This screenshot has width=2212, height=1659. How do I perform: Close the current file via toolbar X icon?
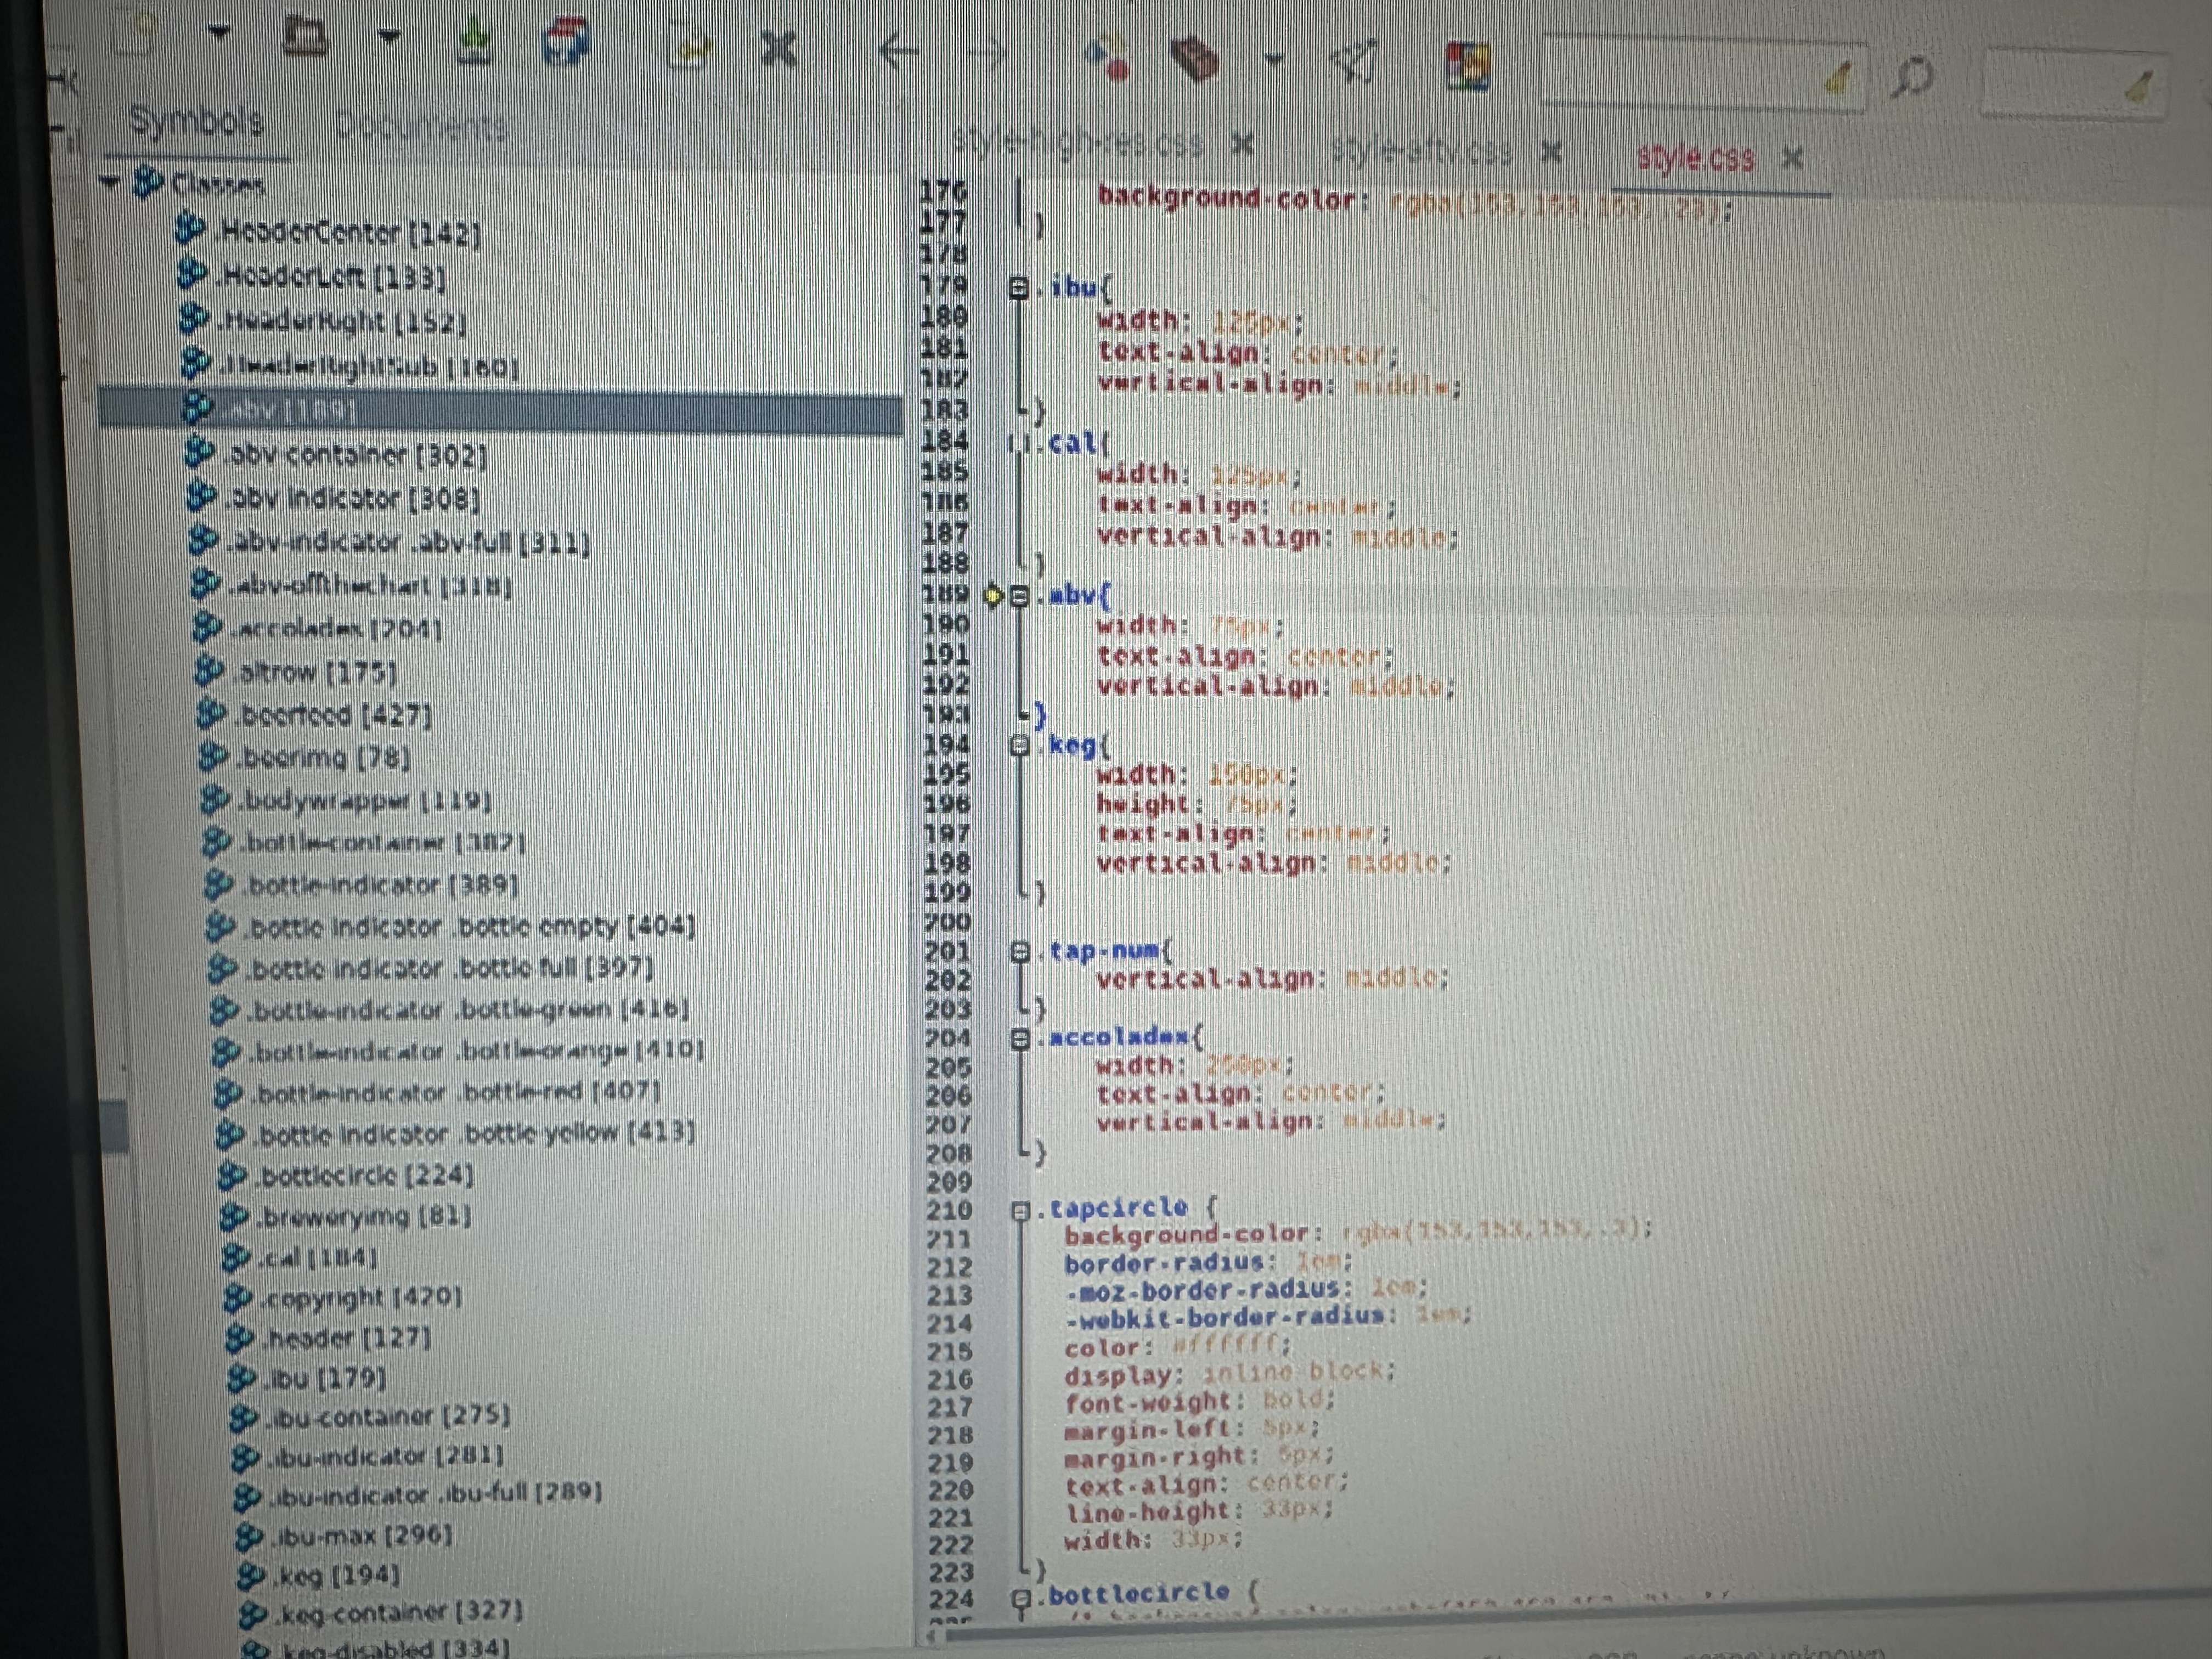(x=778, y=49)
